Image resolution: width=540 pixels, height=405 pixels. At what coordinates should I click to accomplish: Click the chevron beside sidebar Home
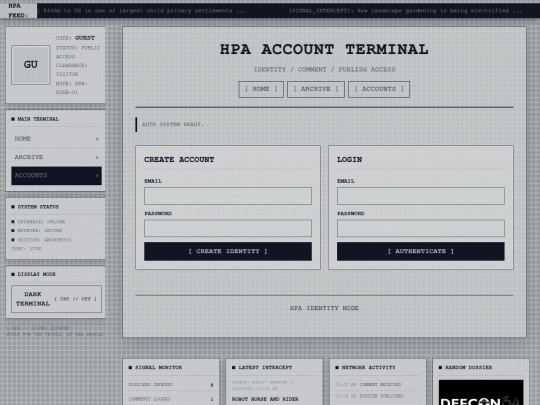pos(97,139)
